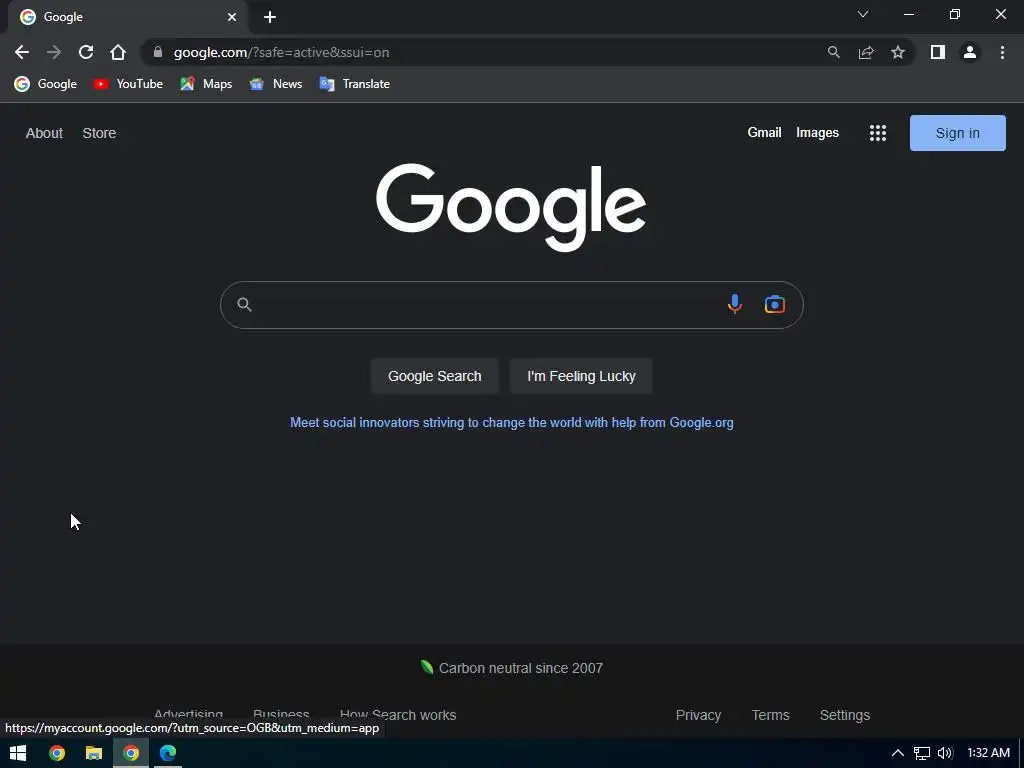View site information via the lock icon
The height and width of the screenshot is (768, 1024).
coord(157,52)
